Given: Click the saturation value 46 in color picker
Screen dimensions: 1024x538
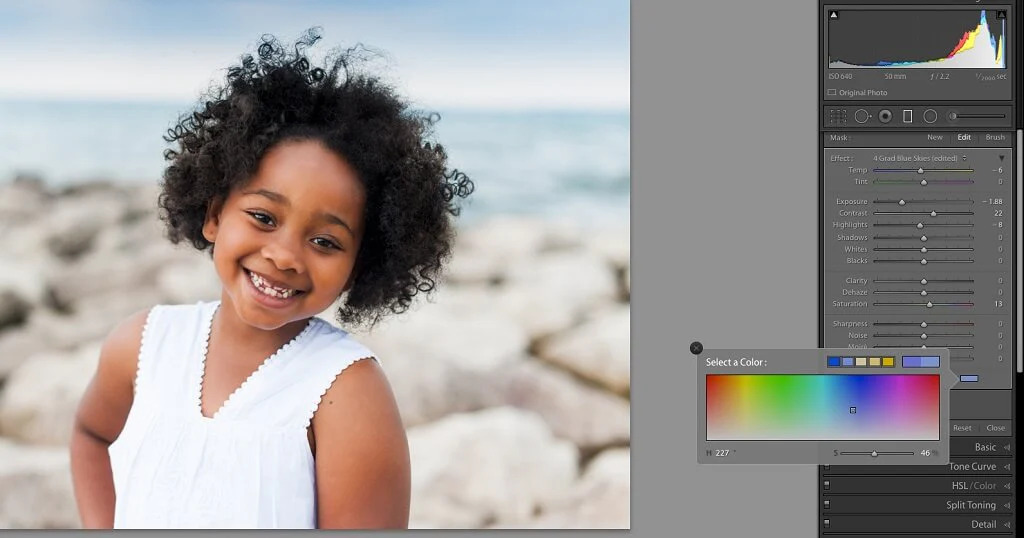Looking at the screenshot, I should (x=925, y=453).
